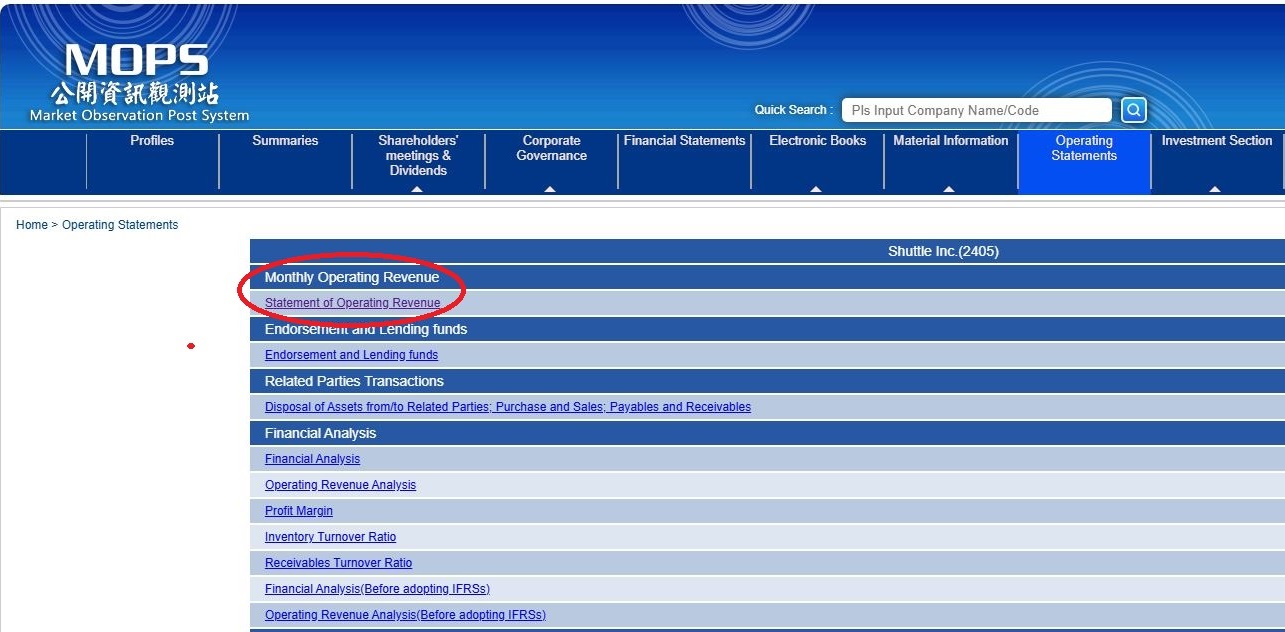Open the Financial Statements menu
Screen dimensions: 1285x632
684,141
